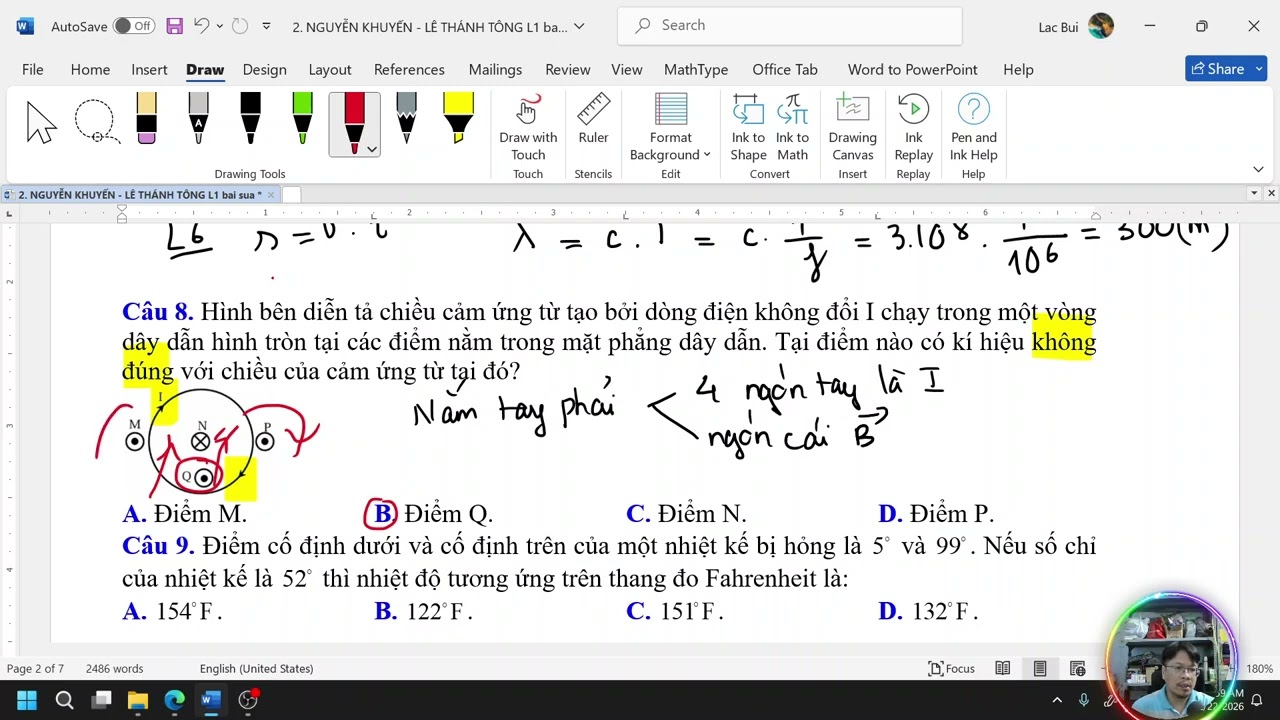
Task: Open Customize Quick Access Toolbar dropdown
Action: (x=266, y=26)
